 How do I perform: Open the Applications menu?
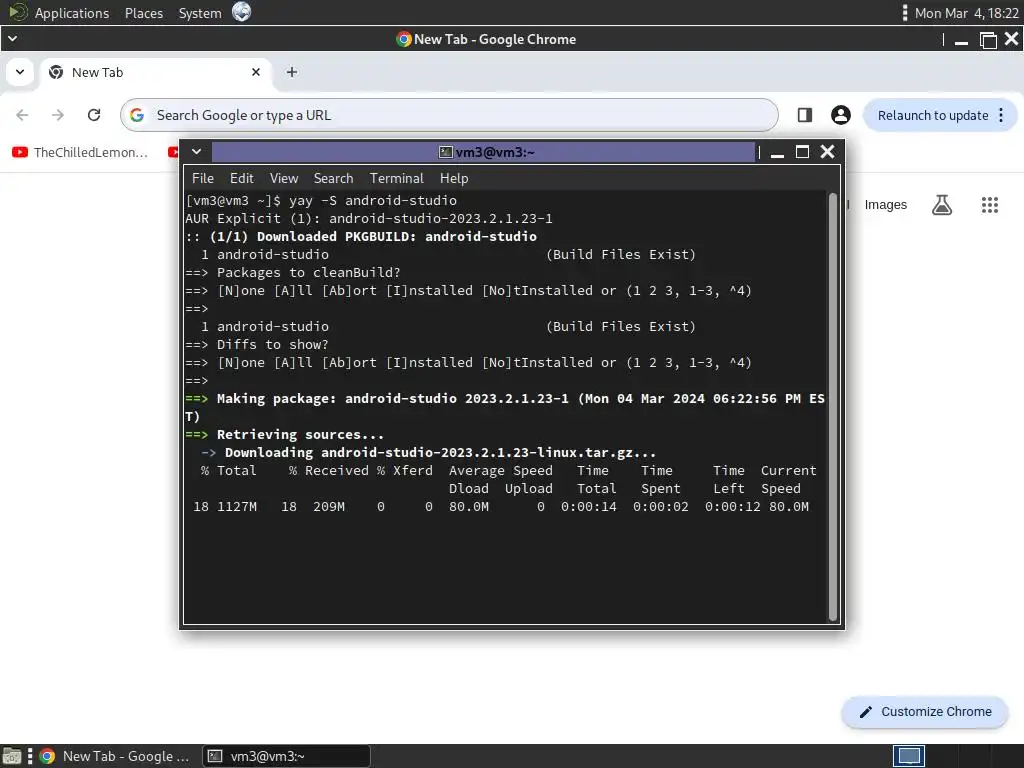[x=71, y=13]
